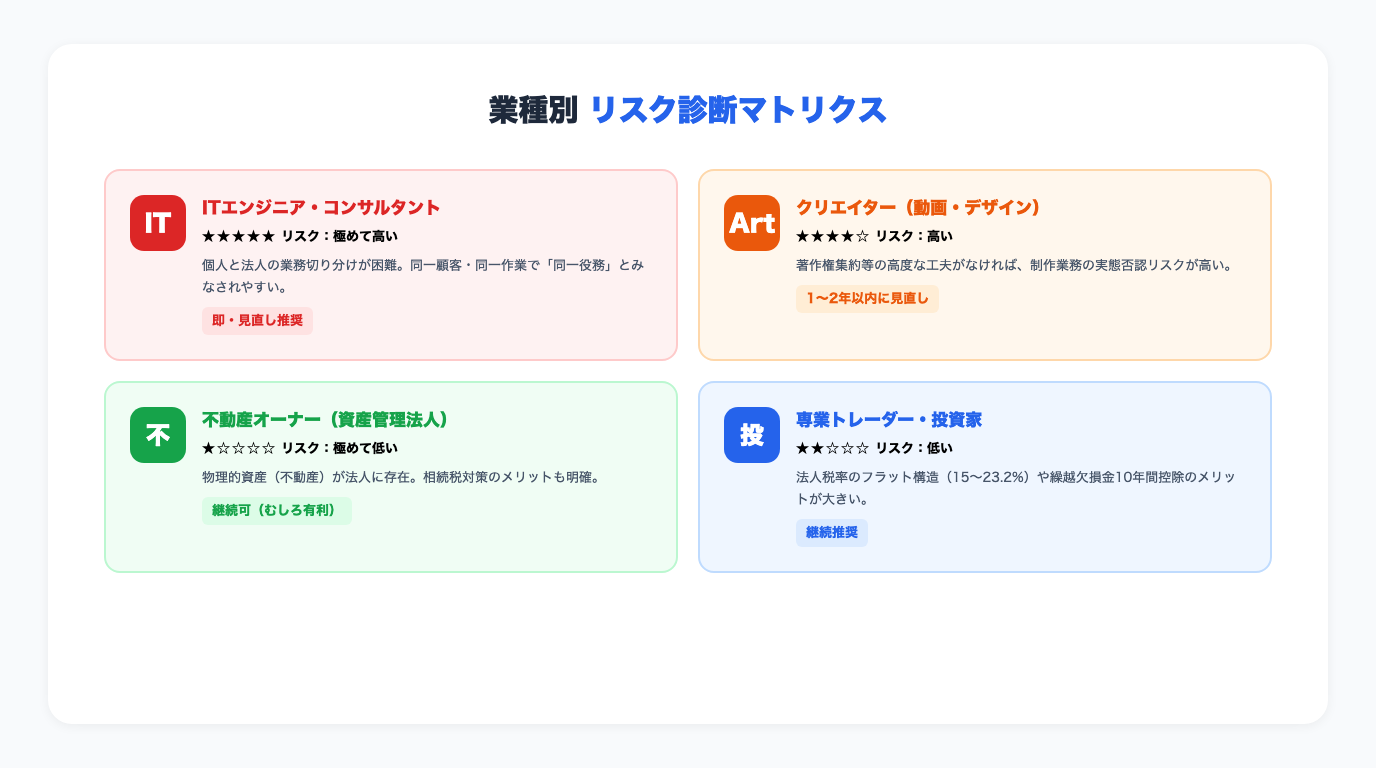Click the five-star rating on the IT card
This screenshot has width=1376, height=768.
[237, 236]
